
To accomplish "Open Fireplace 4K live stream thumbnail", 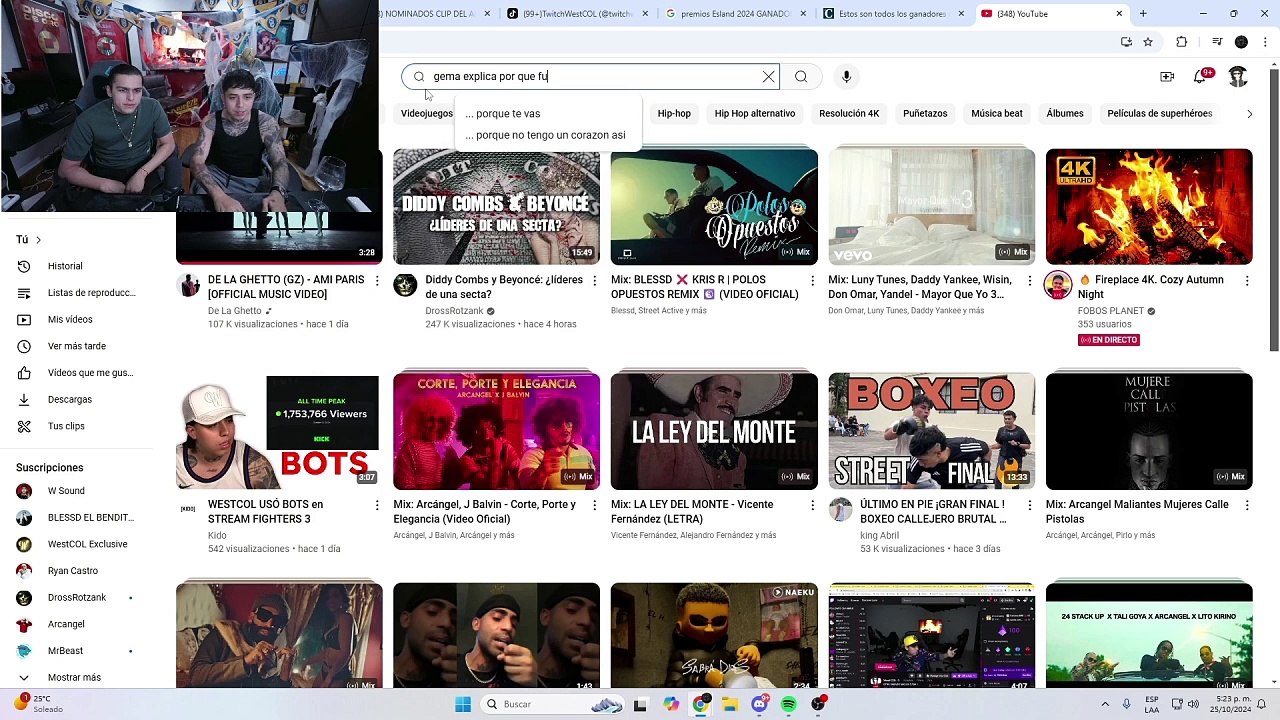I will click(1149, 206).
